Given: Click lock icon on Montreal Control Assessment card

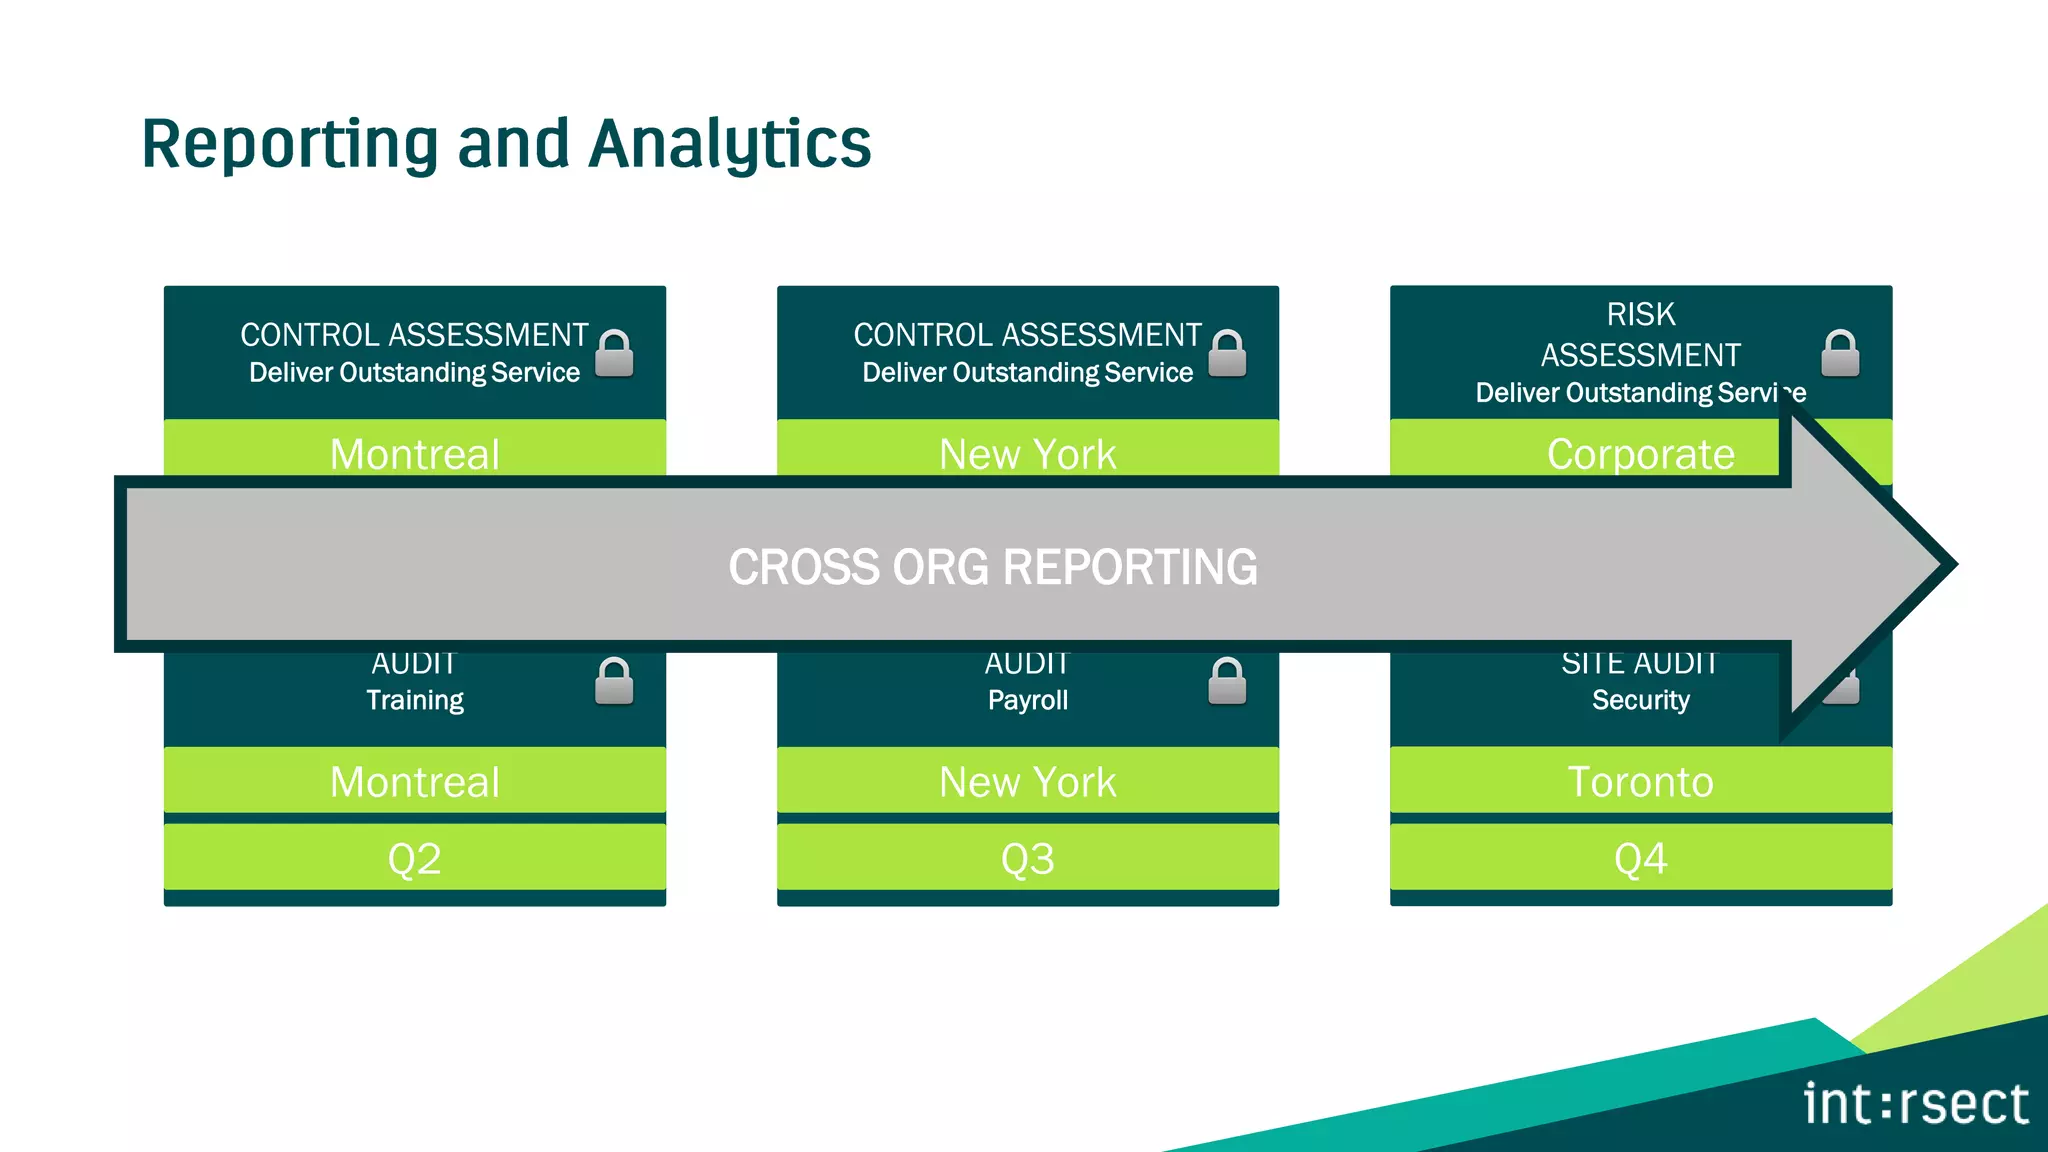Looking at the screenshot, I should pyautogui.click(x=614, y=354).
